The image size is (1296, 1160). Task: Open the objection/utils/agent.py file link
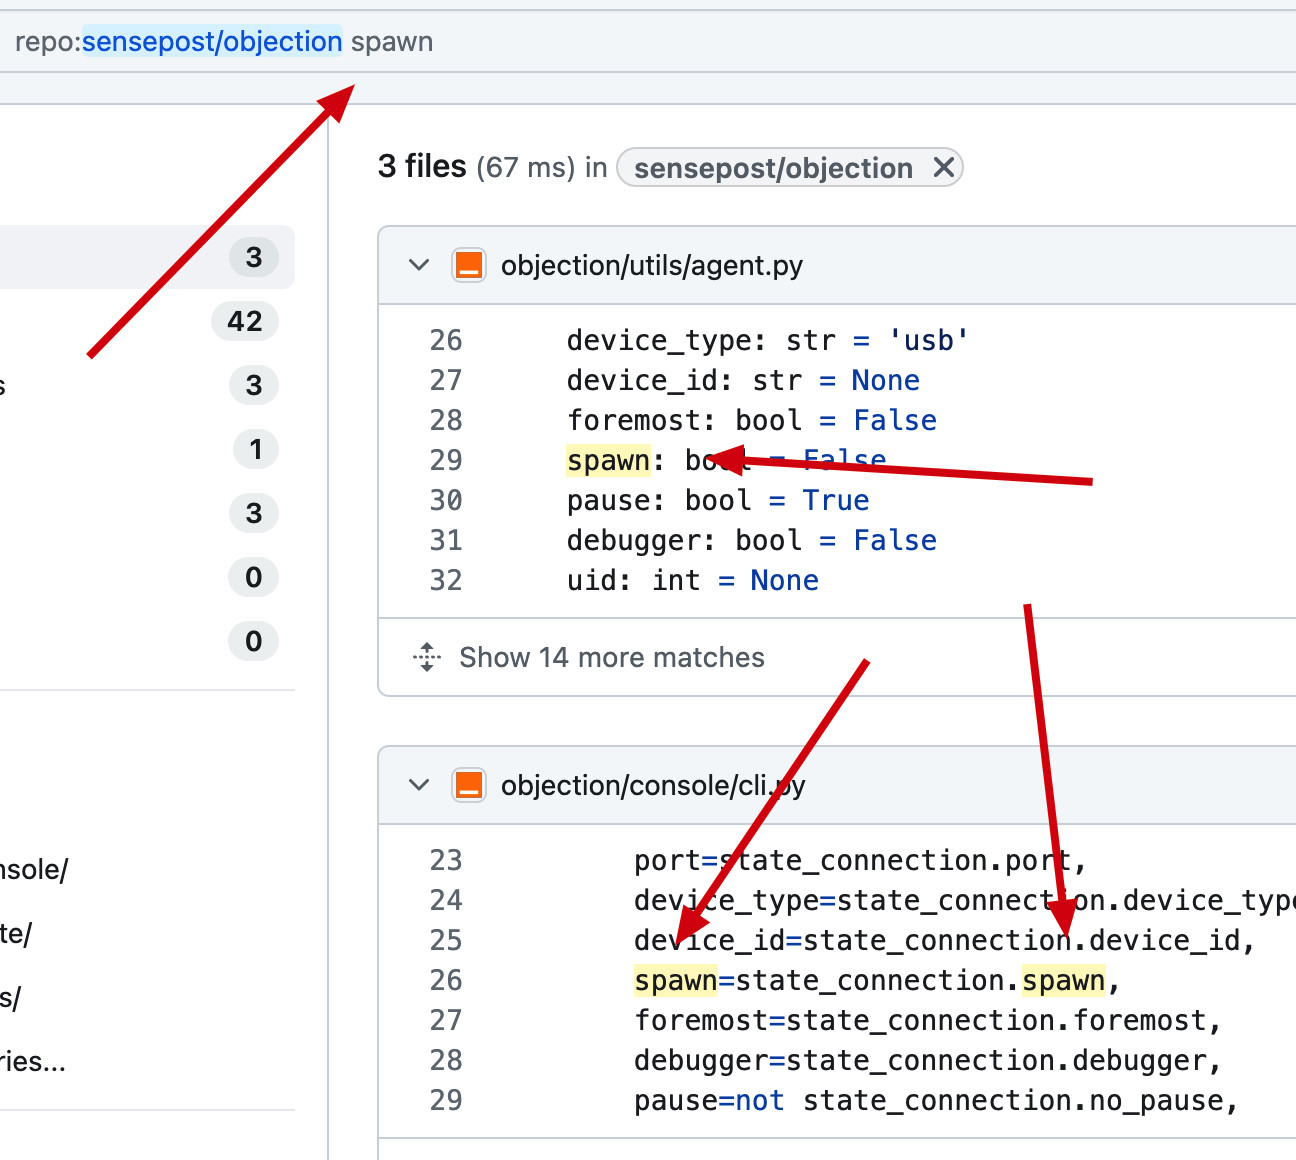pos(651,266)
